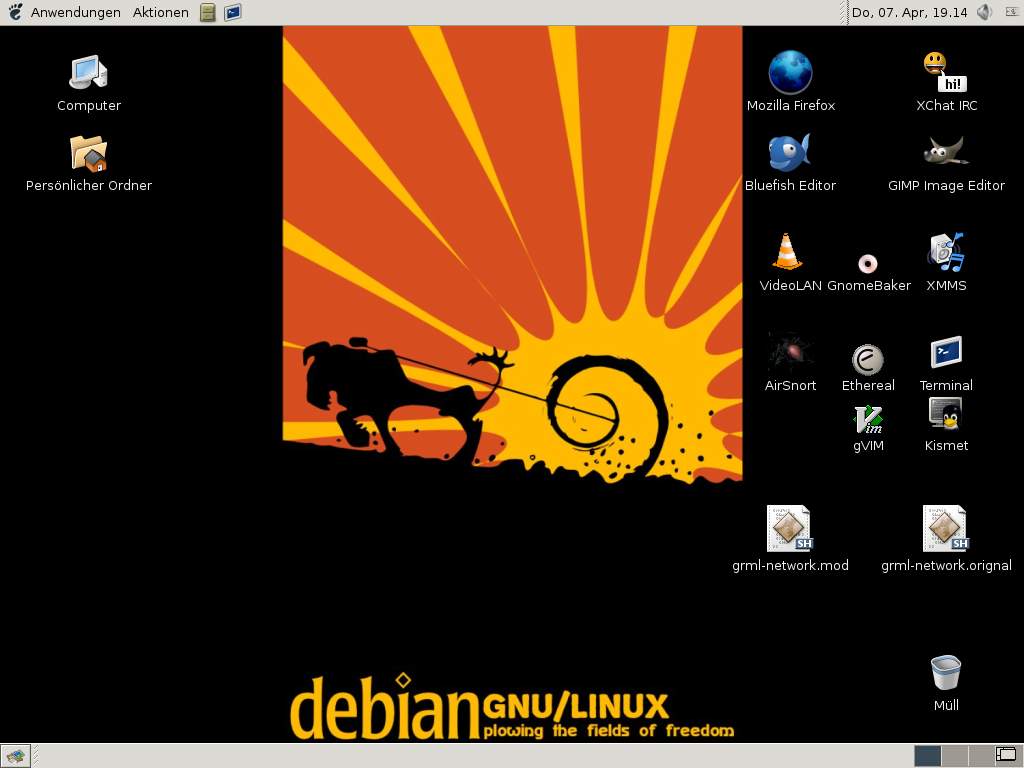Select the Kismet penguin icon
The width and height of the screenshot is (1024, 768).
click(x=945, y=414)
